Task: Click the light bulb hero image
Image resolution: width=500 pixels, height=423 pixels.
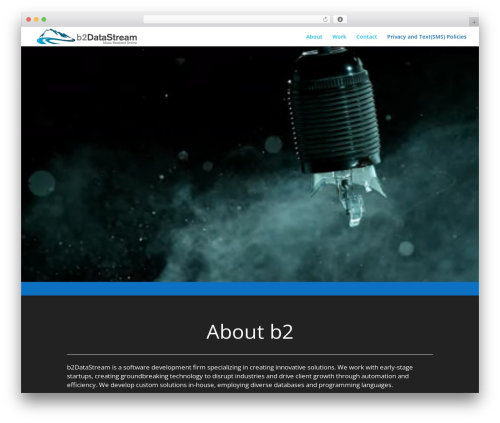Action: coord(250,164)
